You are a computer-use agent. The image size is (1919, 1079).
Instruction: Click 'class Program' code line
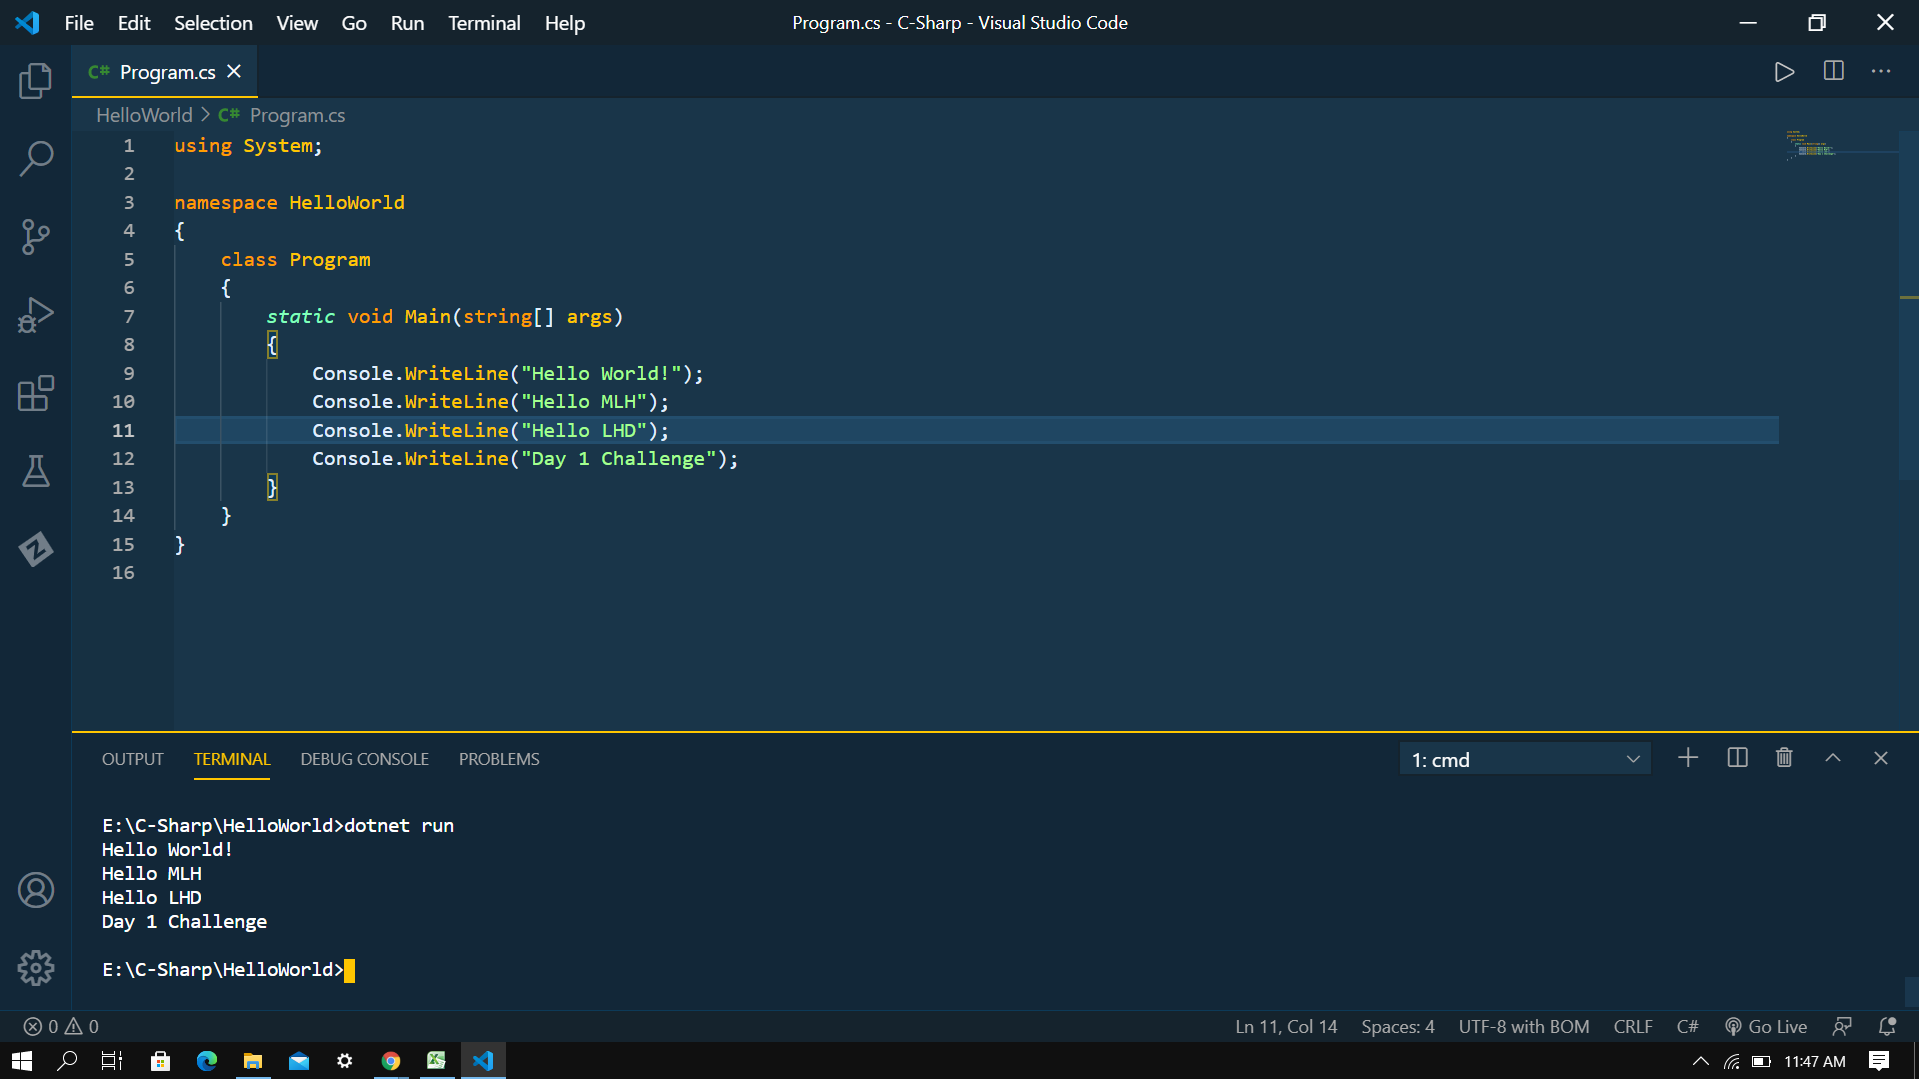tap(295, 260)
